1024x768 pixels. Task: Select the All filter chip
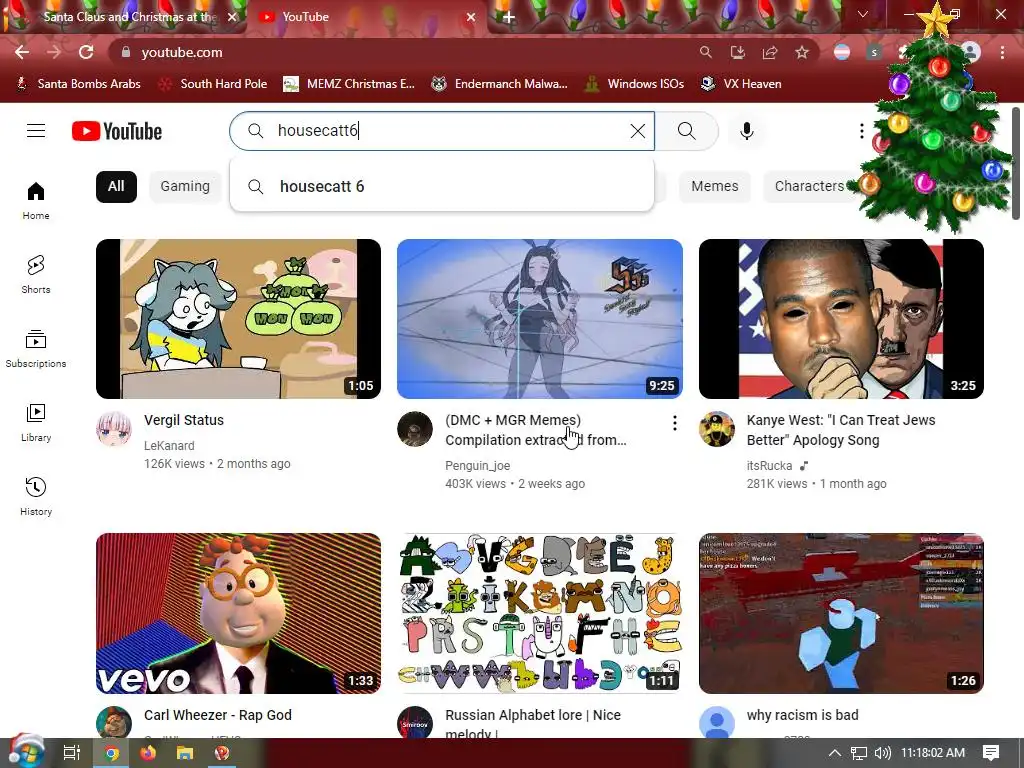(116, 187)
